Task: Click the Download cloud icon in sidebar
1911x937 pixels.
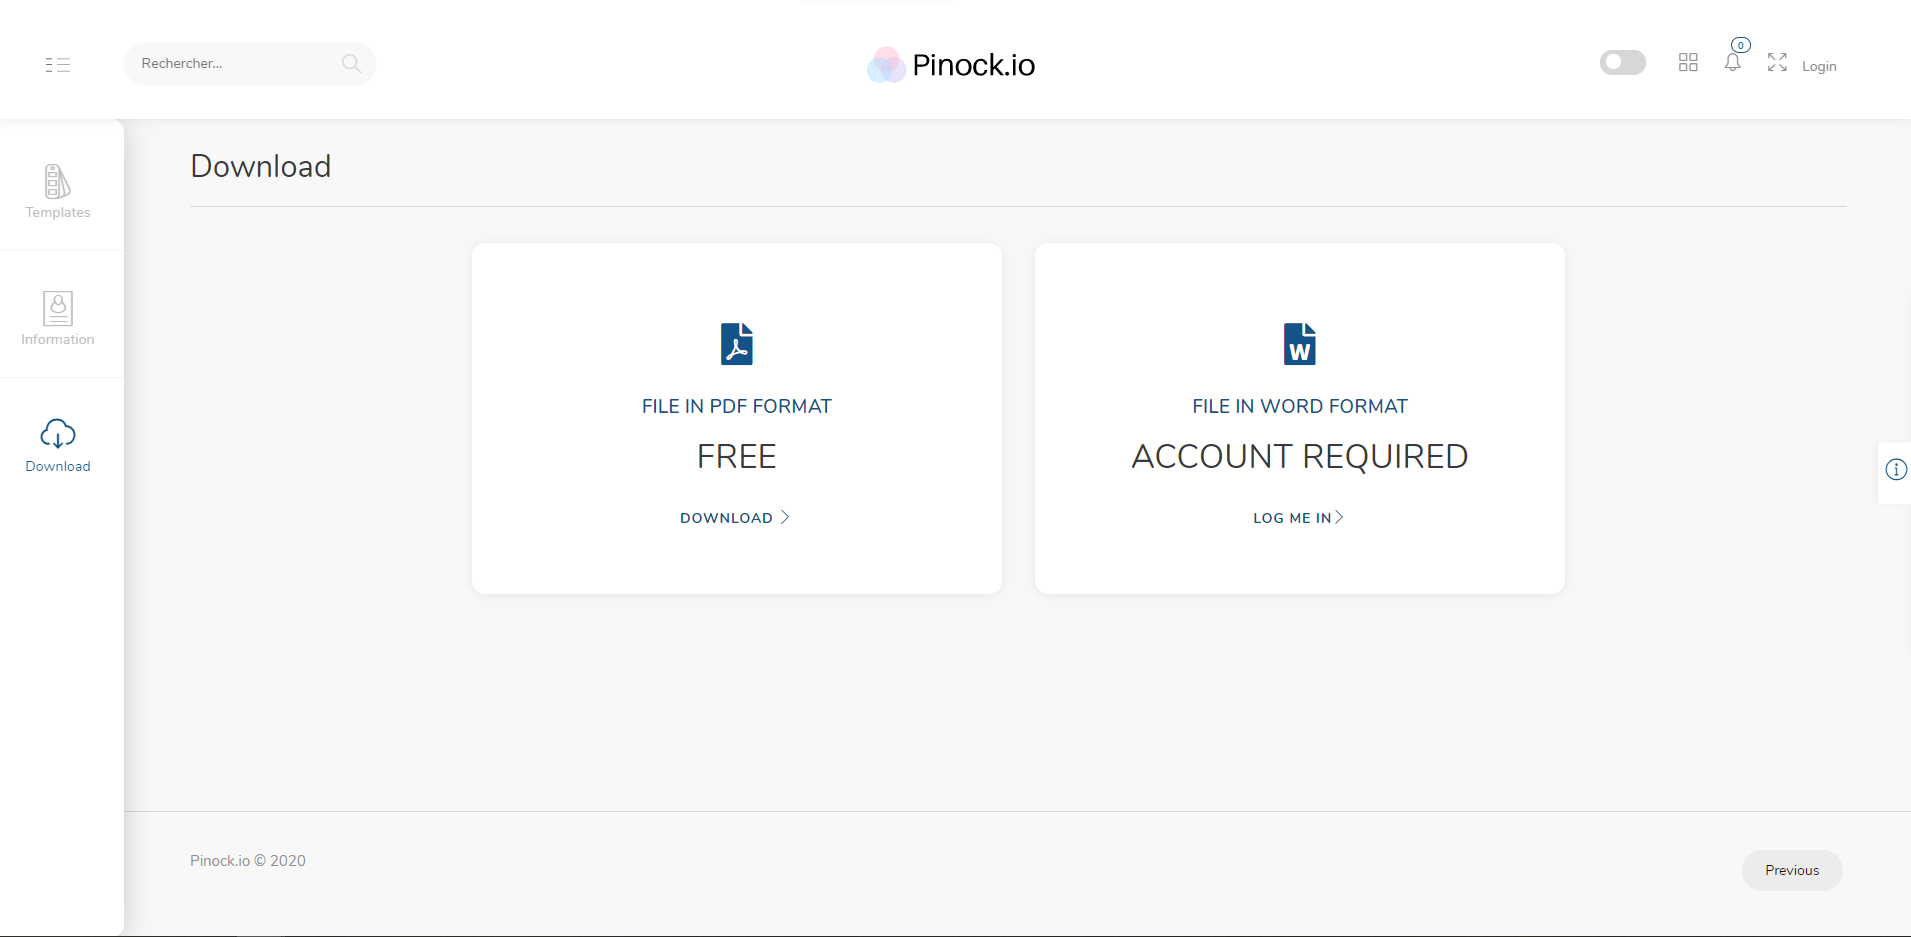Action: click(57, 434)
